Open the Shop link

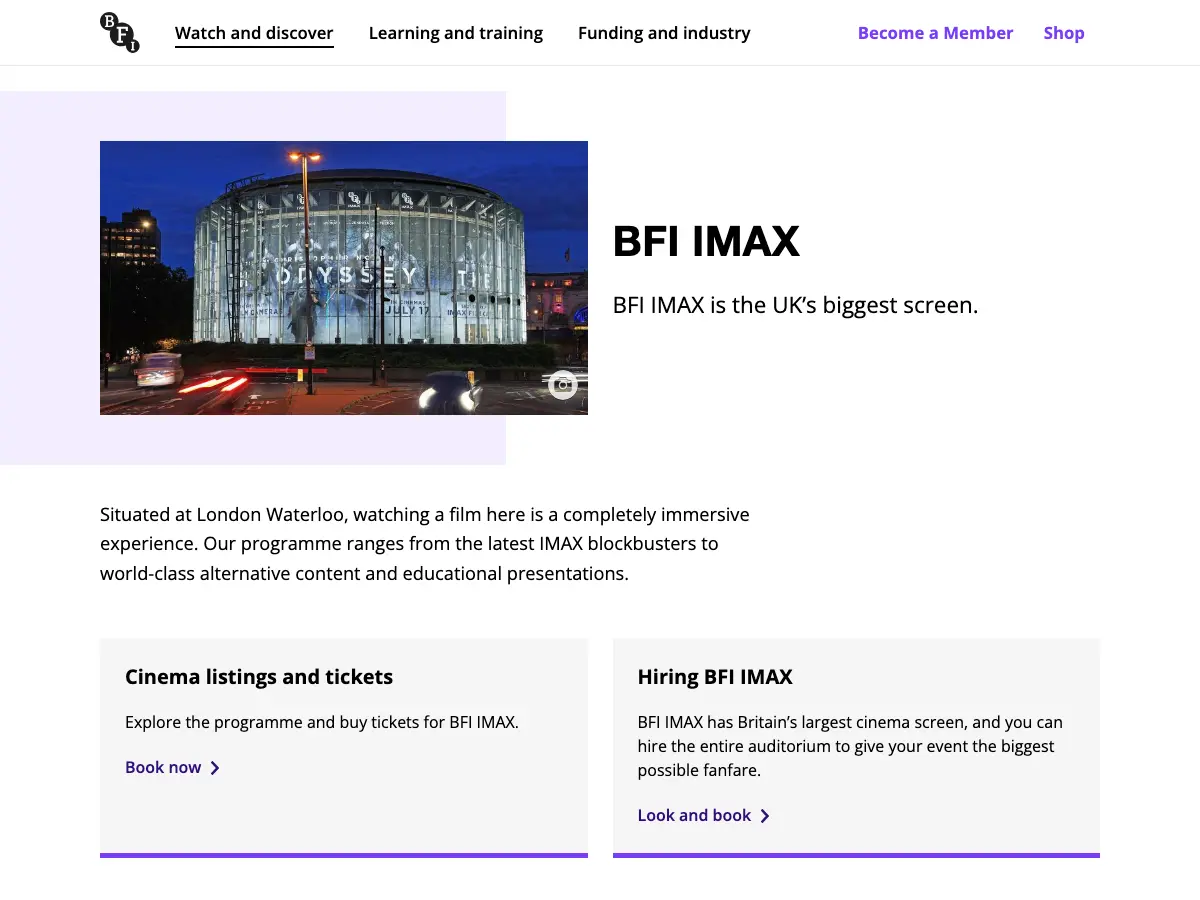1064,33
